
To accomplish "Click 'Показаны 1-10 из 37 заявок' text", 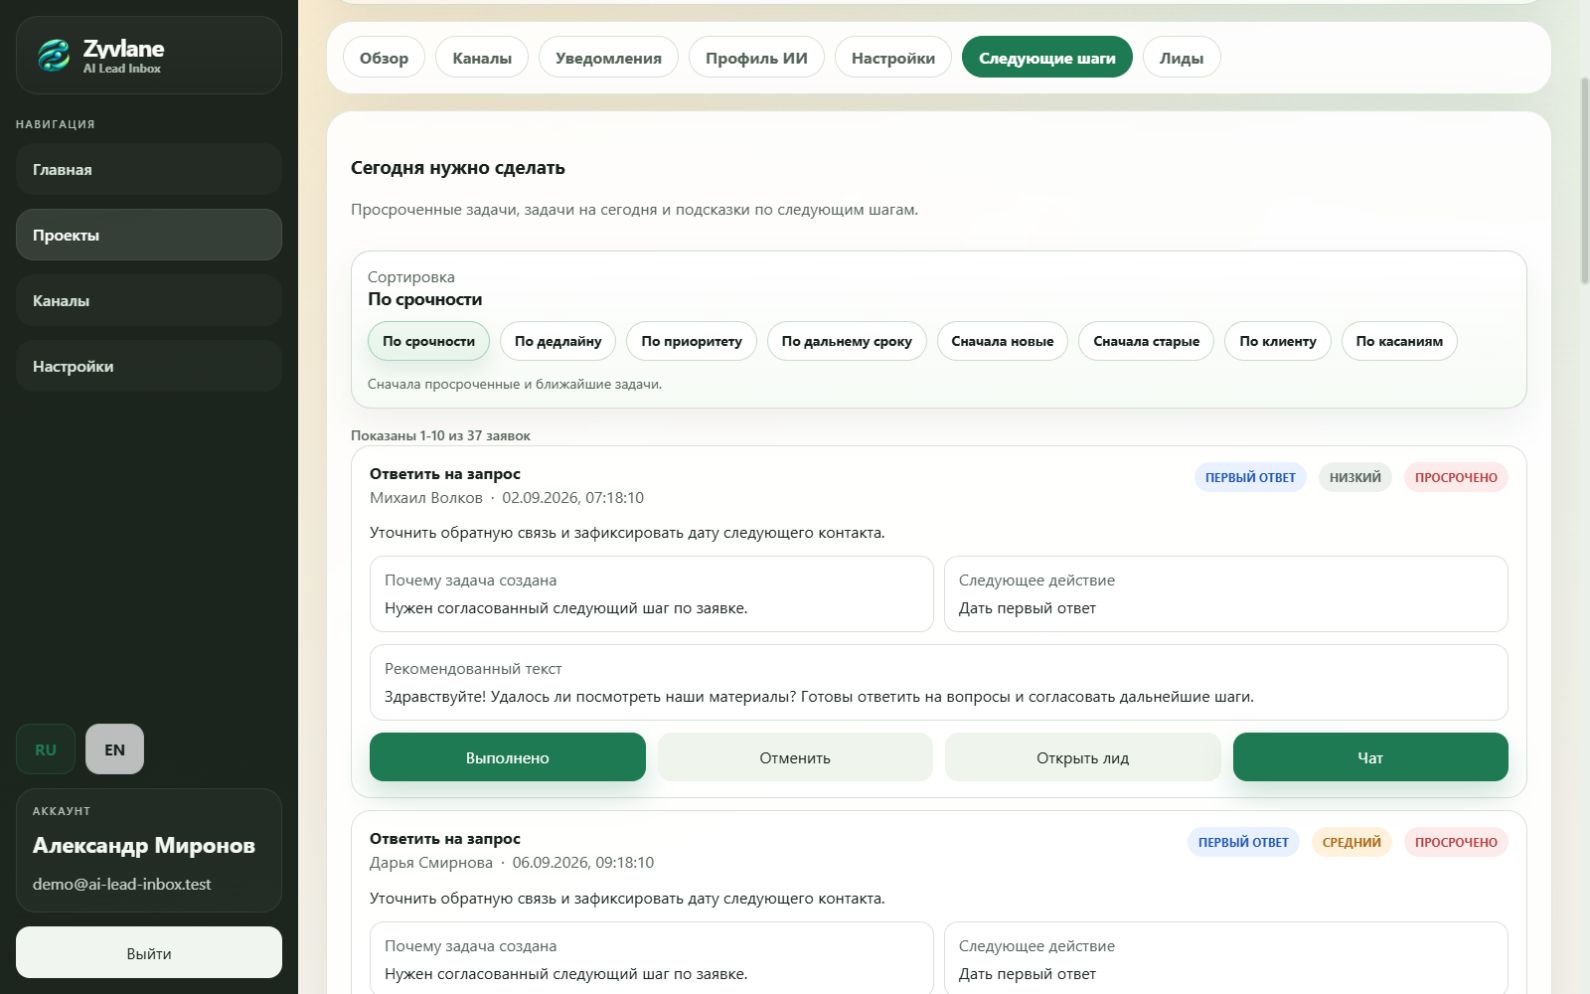I will point(440,435).
